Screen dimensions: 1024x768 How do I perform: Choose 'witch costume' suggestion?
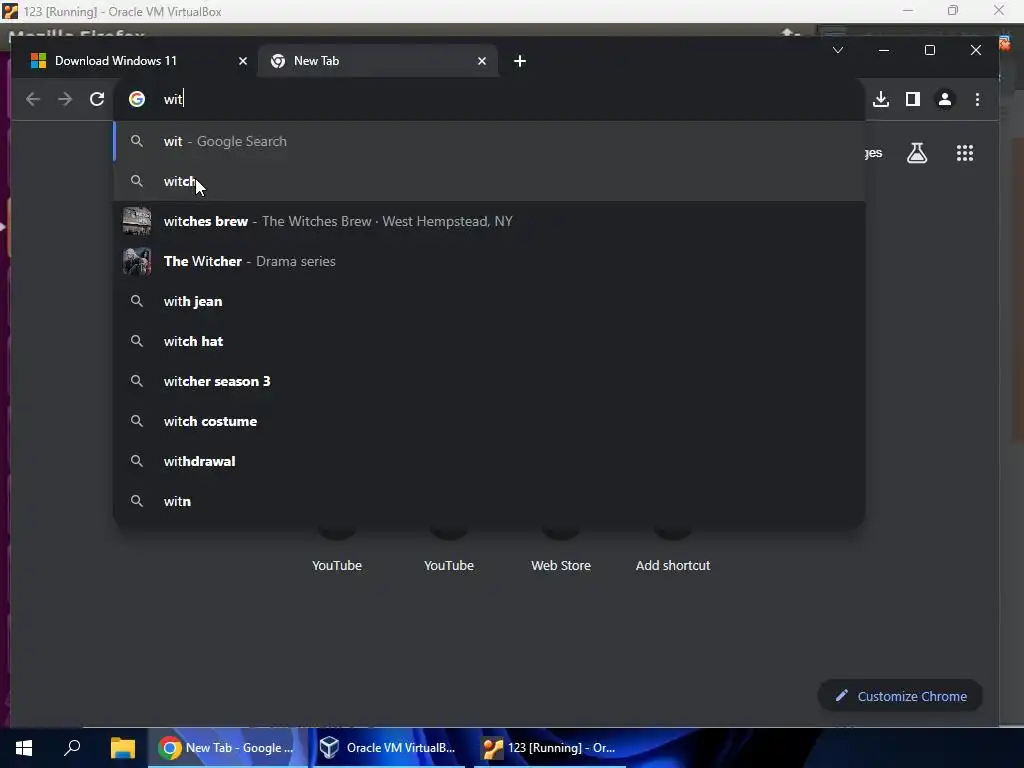pos(490,421)
